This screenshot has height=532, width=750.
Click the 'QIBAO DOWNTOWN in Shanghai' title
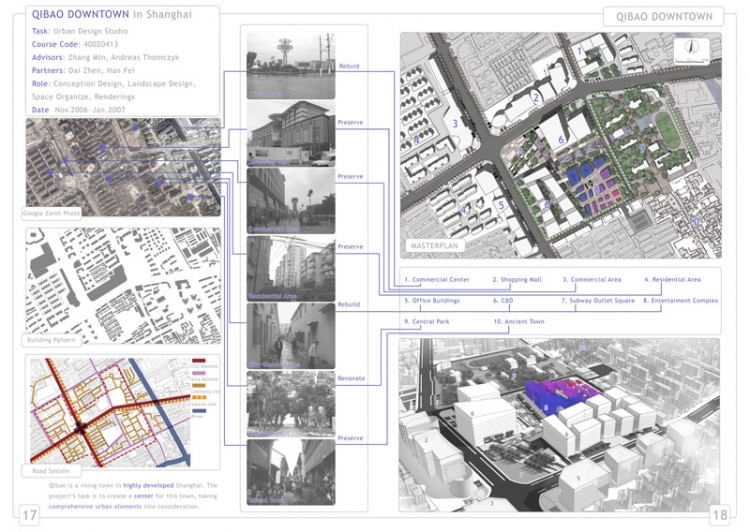tap(111, 14)
